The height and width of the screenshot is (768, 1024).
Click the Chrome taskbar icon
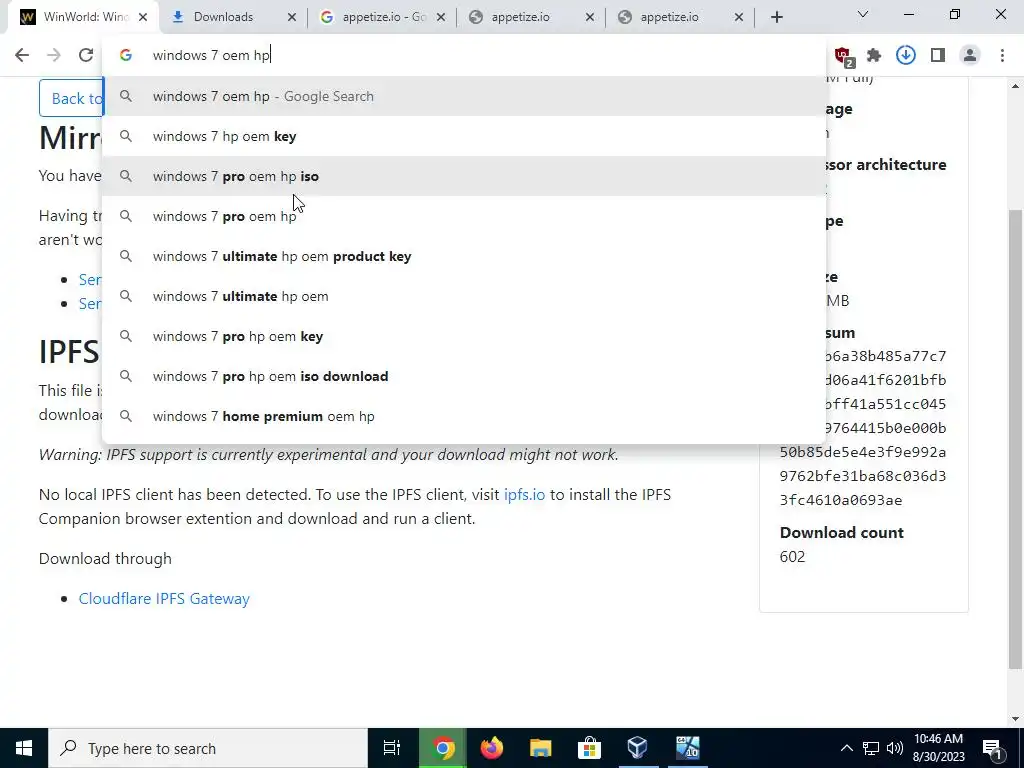point(443,748)
